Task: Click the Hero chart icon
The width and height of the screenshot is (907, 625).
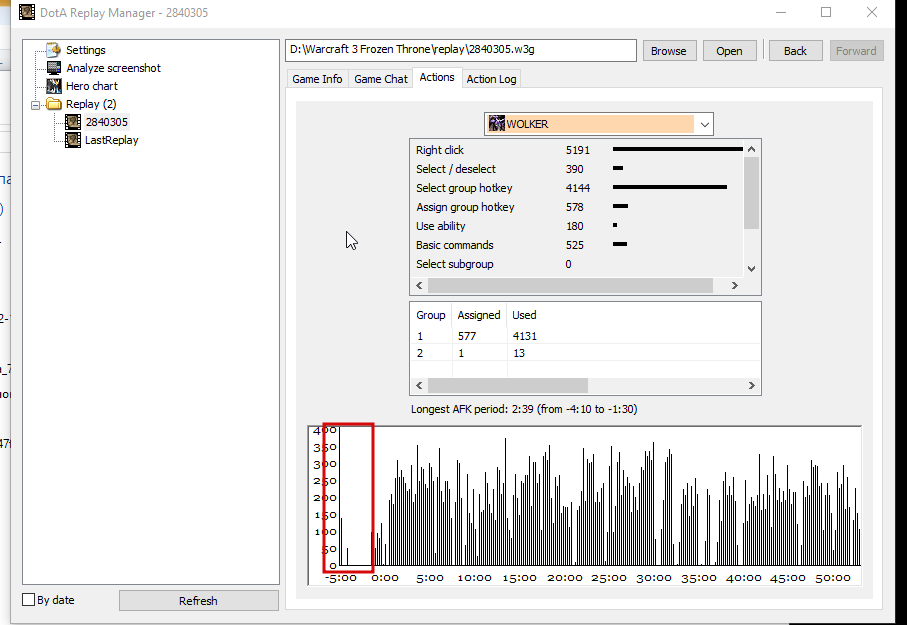Action: tap(54, 86)
